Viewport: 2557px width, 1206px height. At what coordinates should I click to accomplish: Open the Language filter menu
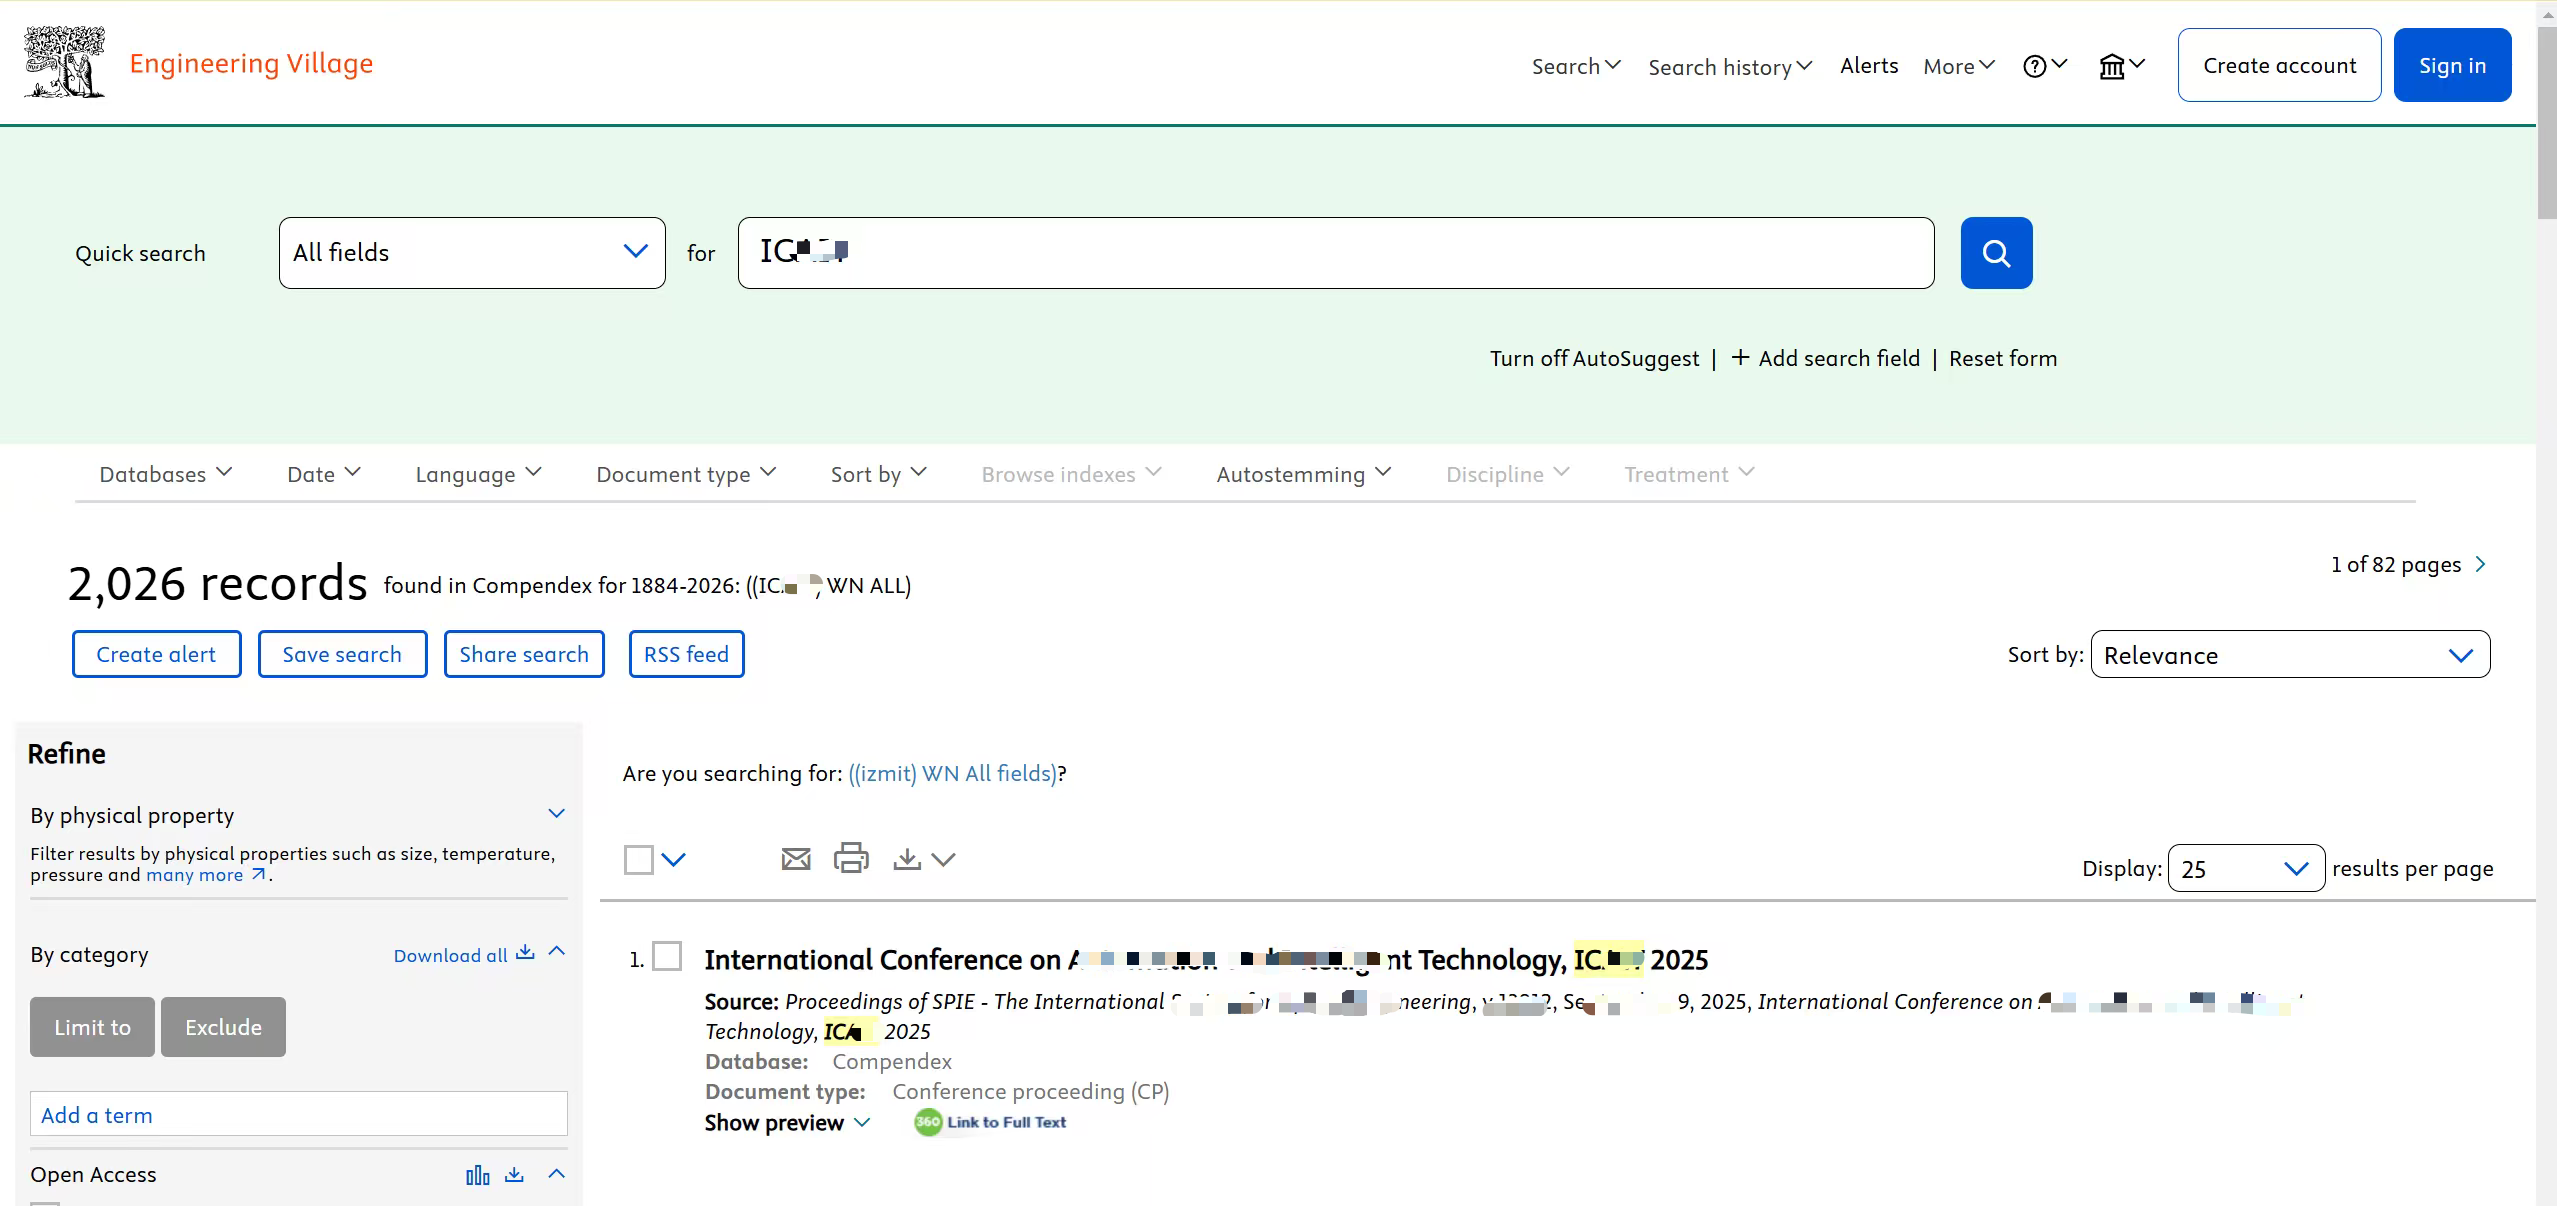(479, 474)
